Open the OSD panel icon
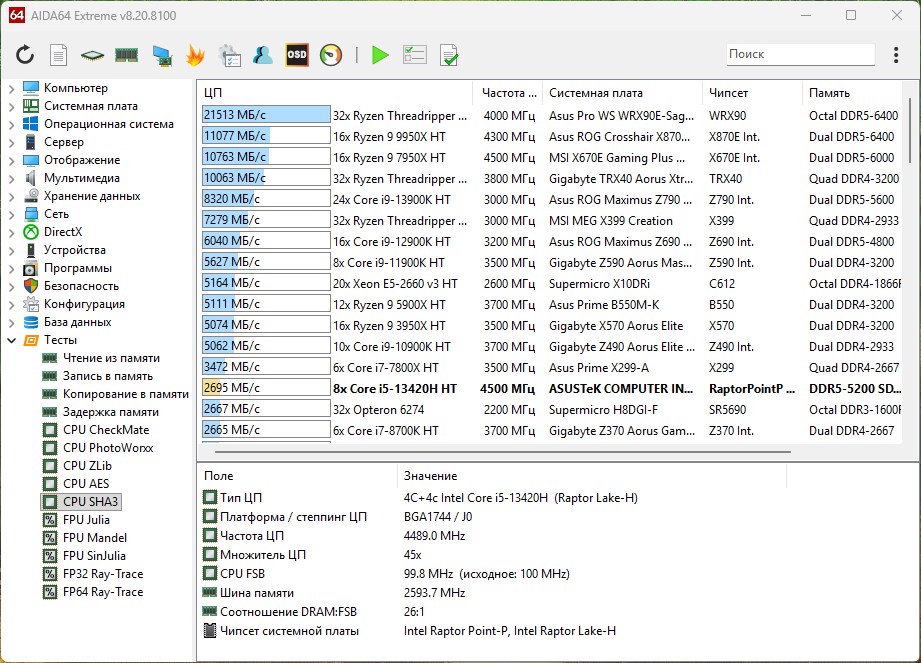Screen dimensions: 921x663 (297, 55)
